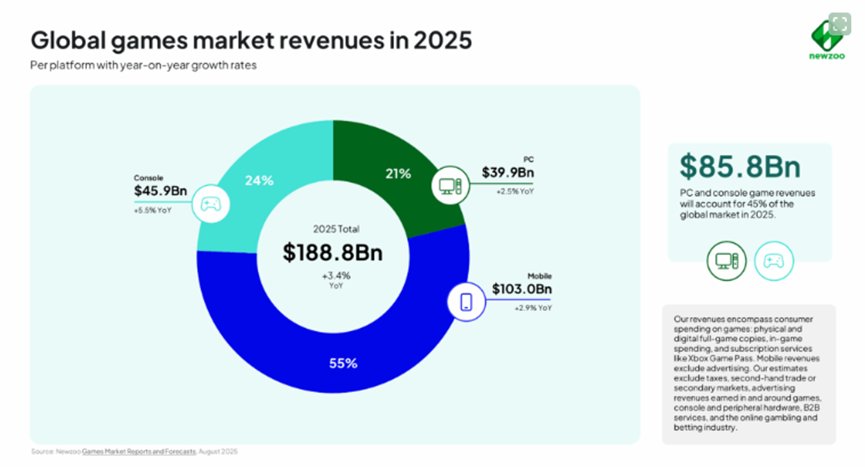865x467 pixels.
Task: Click the gamepad icon under the $85.8Bn text
Action: [773, 261]
